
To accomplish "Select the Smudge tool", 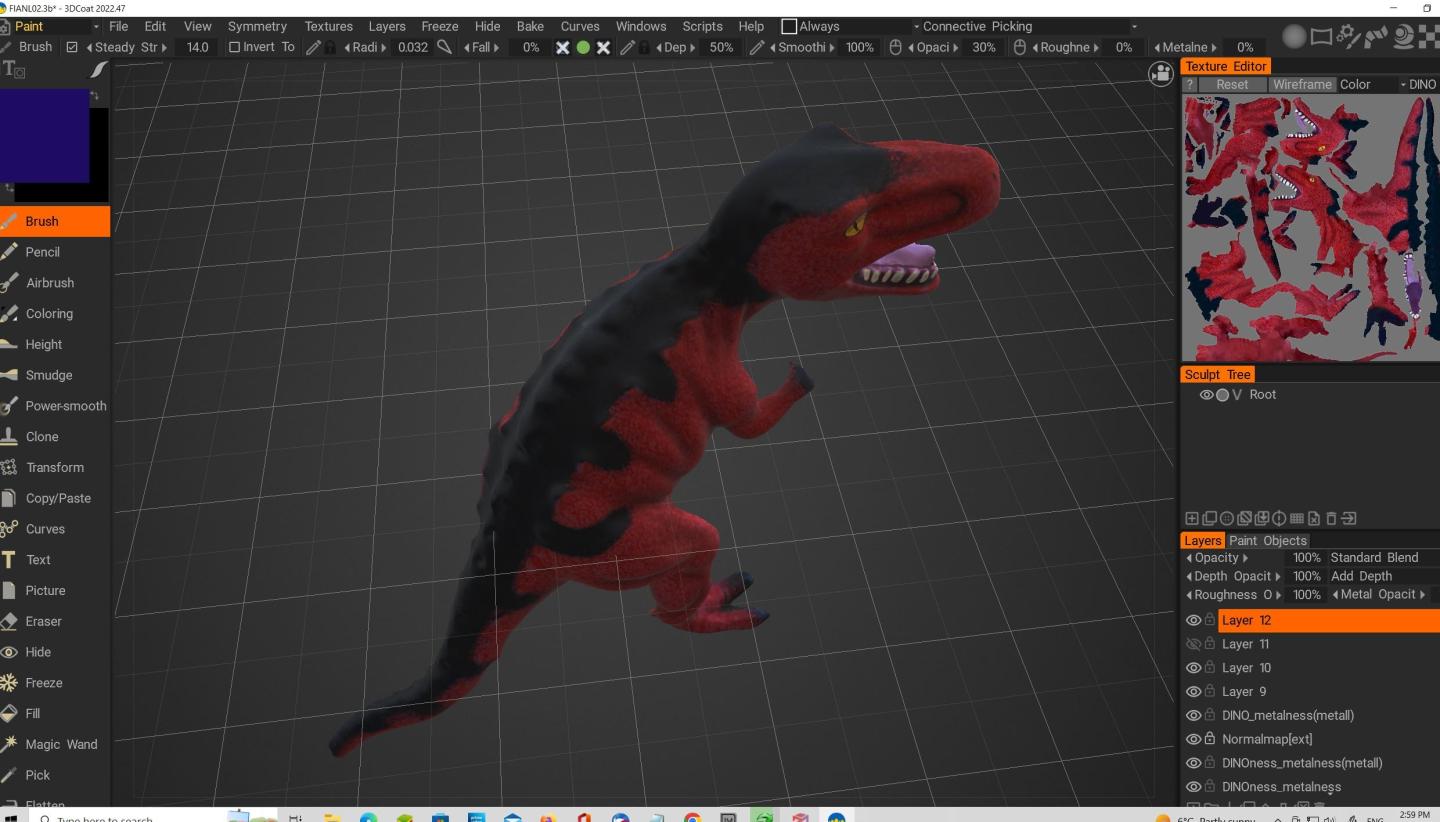I will tap(54, 375).
